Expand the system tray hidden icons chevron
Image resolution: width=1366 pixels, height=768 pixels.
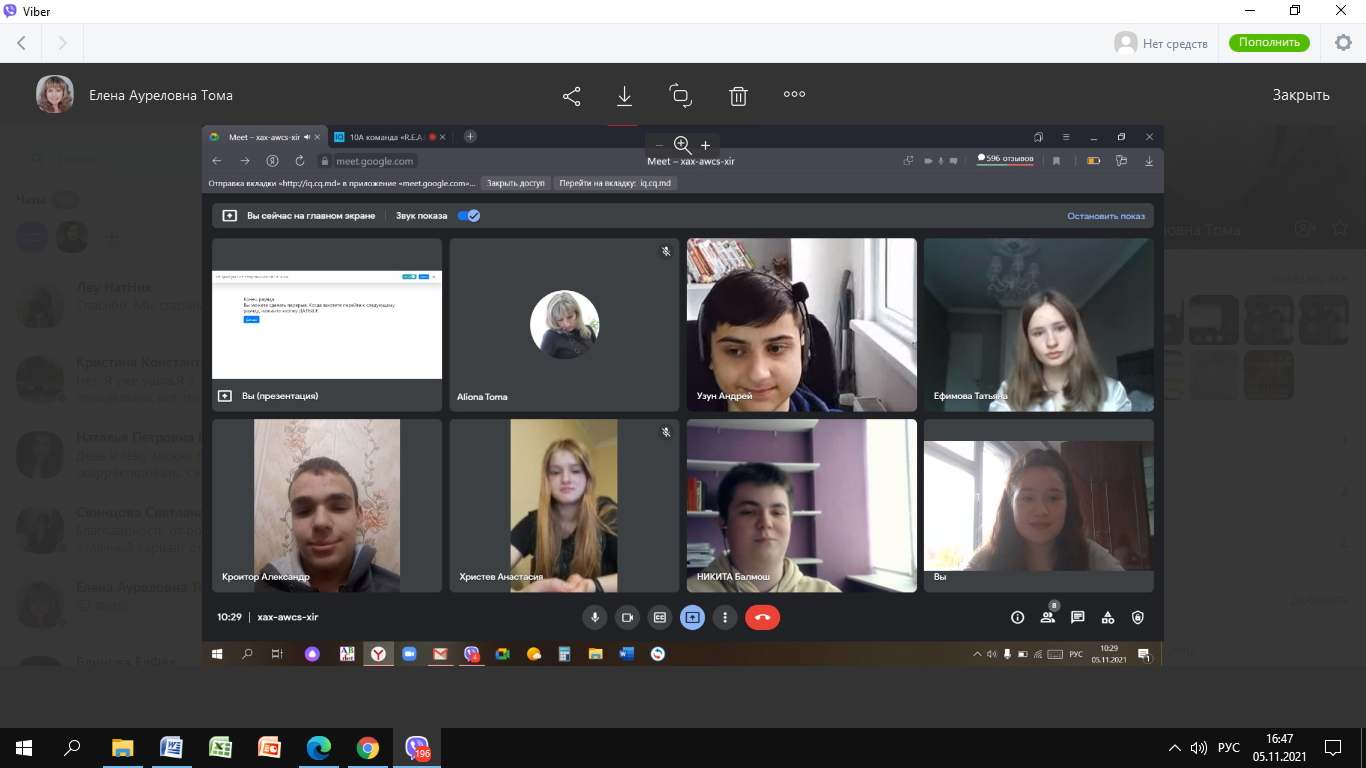click(x=1175, y=748)
